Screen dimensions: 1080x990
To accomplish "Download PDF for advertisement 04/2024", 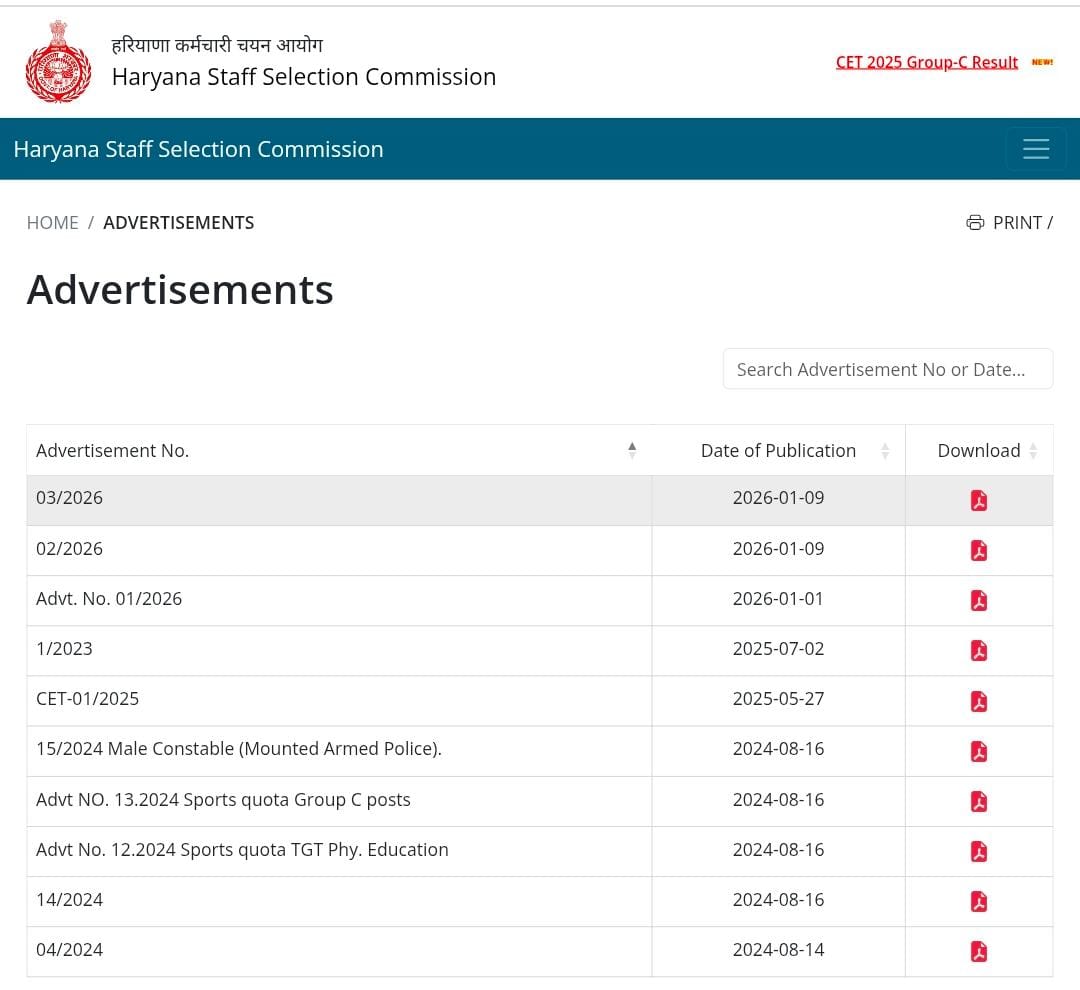I will (x=978, y=951).
